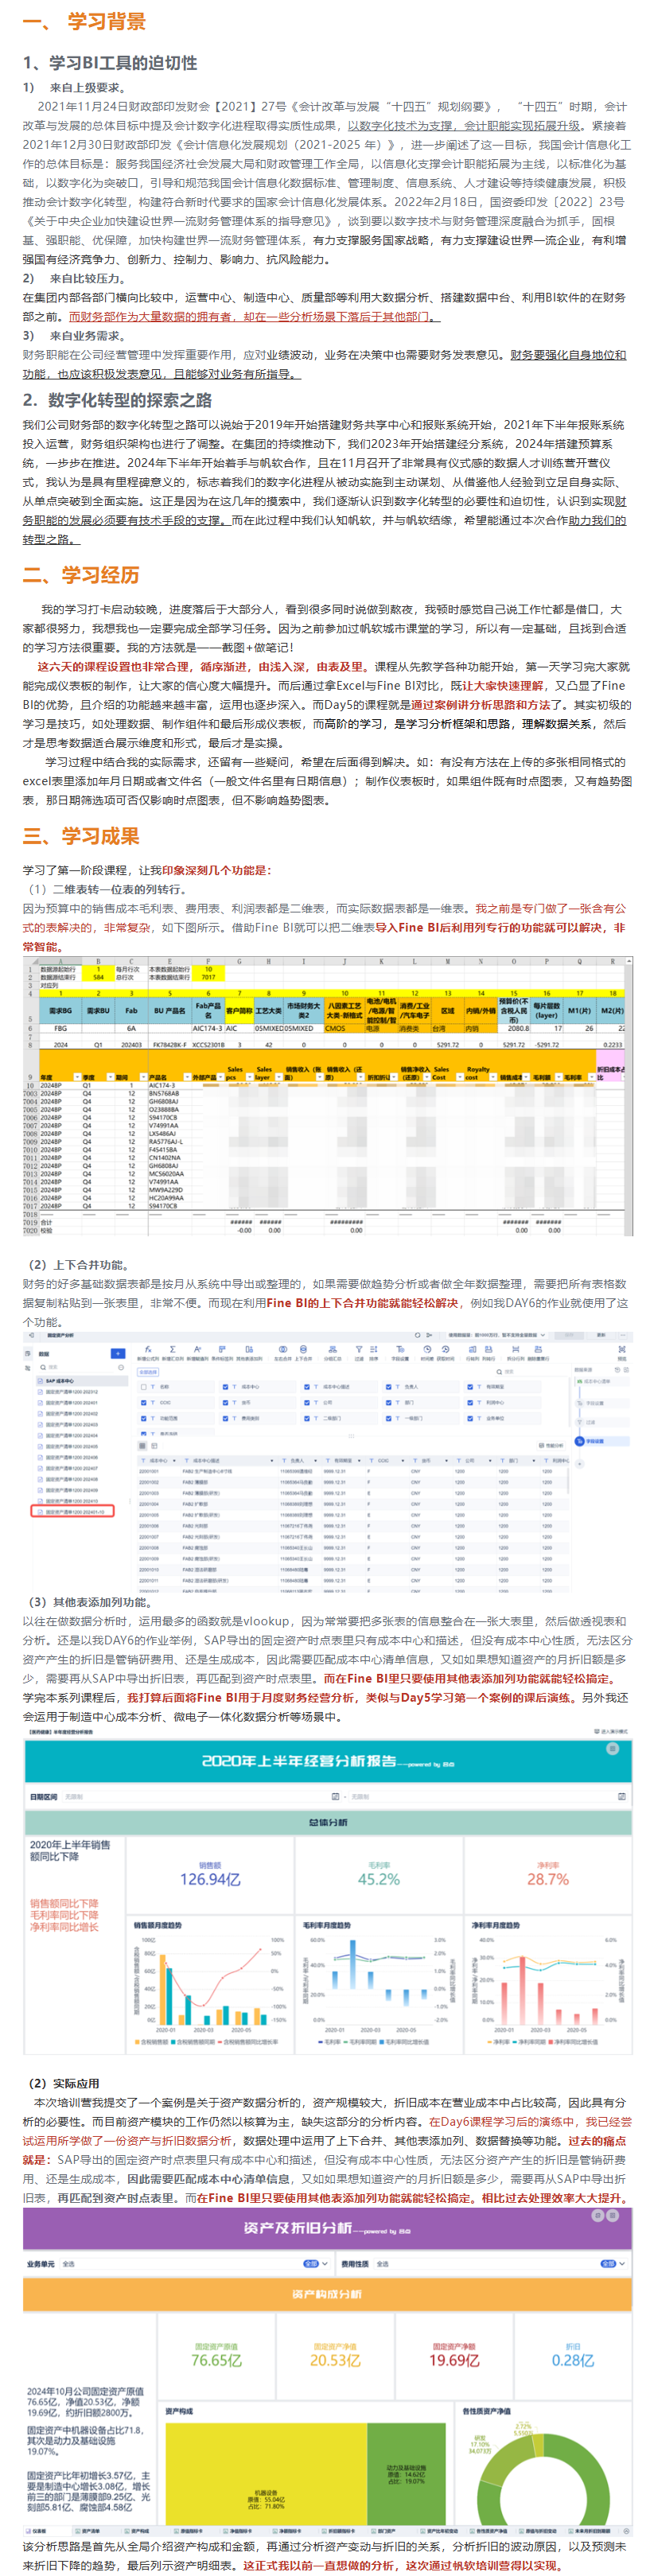This screenshot has height=2576, width=650.
Task: Click the AIC174-3 product cell in Excel
Action: (x=208, y=1027)
